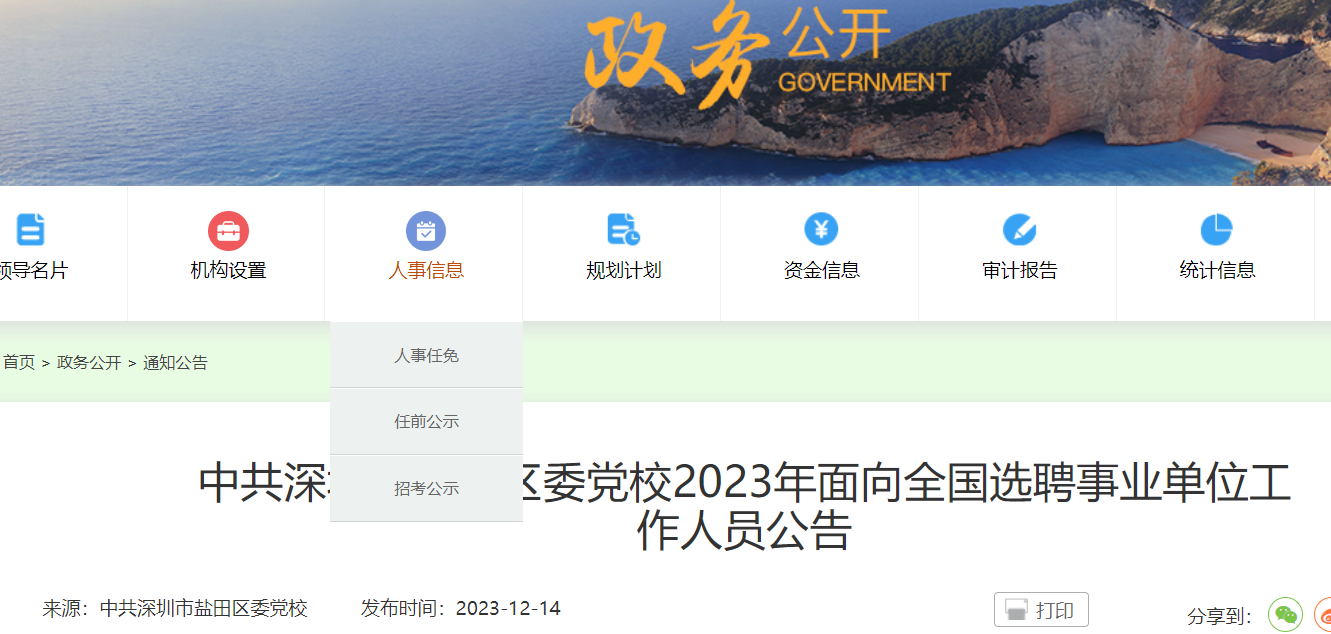Click the 审计报告 pen icon
The width and height of the screenshot is (1331, 634).
pyautogui.click(x=1019, y=230)
